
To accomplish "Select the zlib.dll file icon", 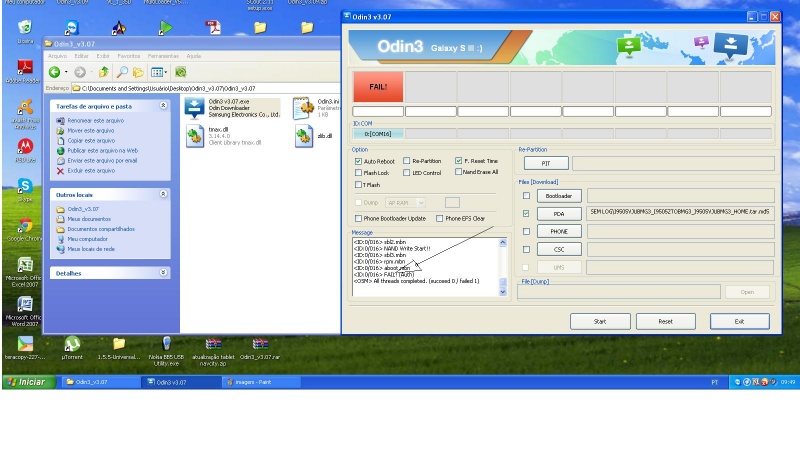I will [x=304, y=137].
